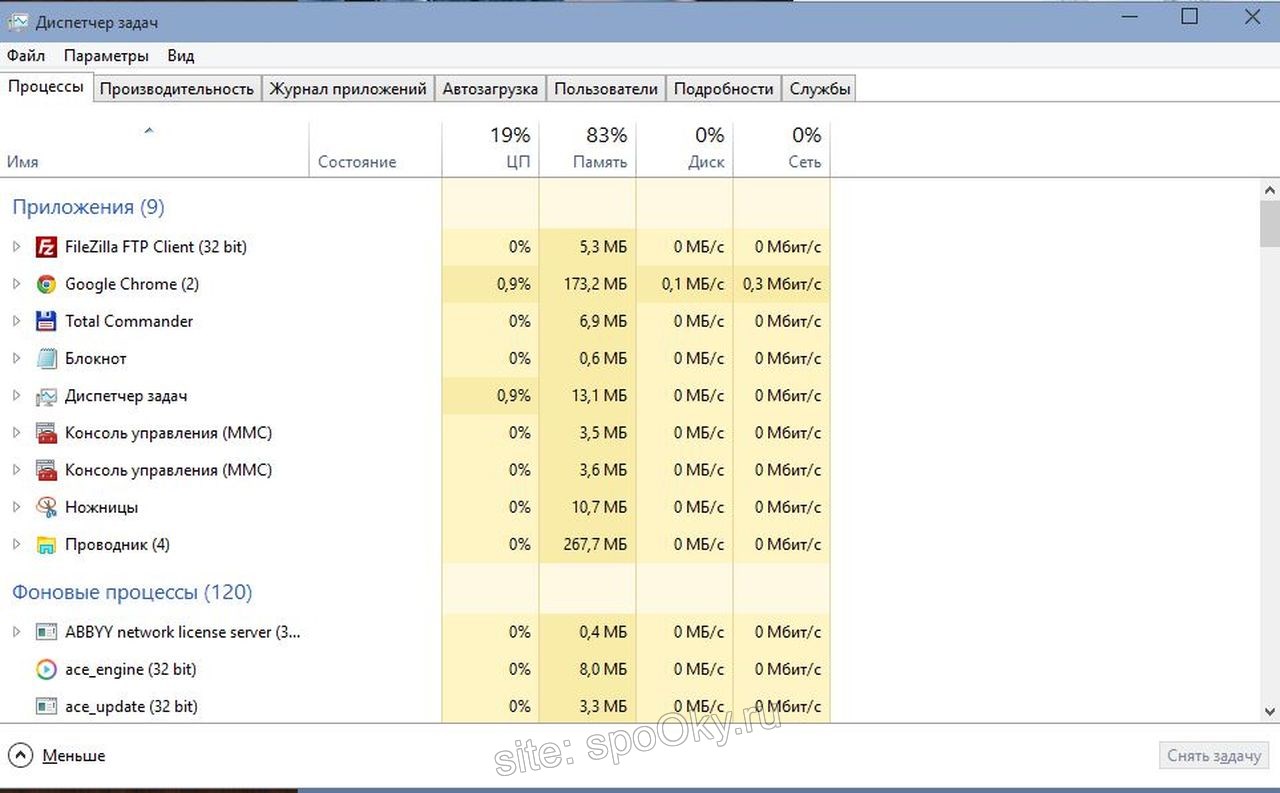Select the Блокнот notepad icon
The height and width of the screenshot is (793, 1280).
(46, 358)
